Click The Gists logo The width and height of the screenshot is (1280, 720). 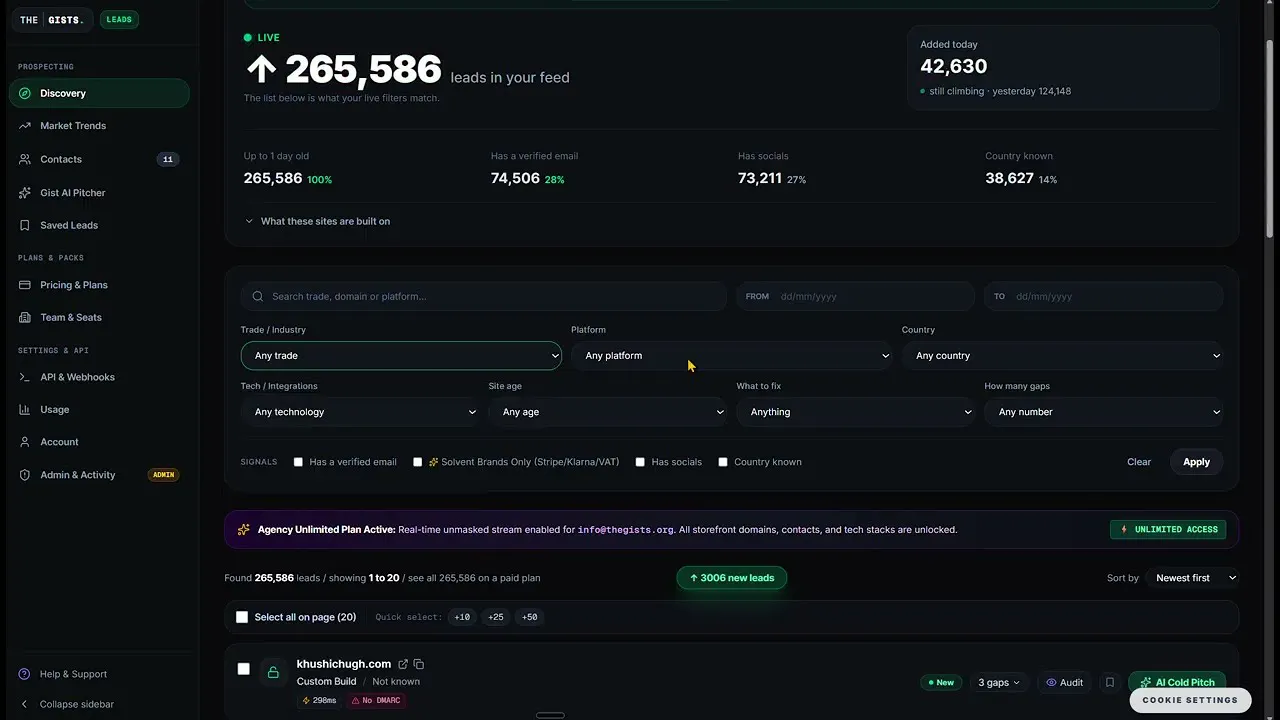tap(52, 20)
